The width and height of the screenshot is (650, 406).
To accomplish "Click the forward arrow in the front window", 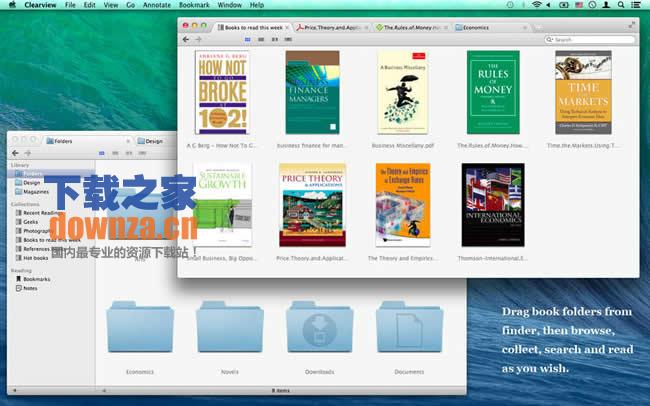I will pyautogui.click(x=197, y=40).
